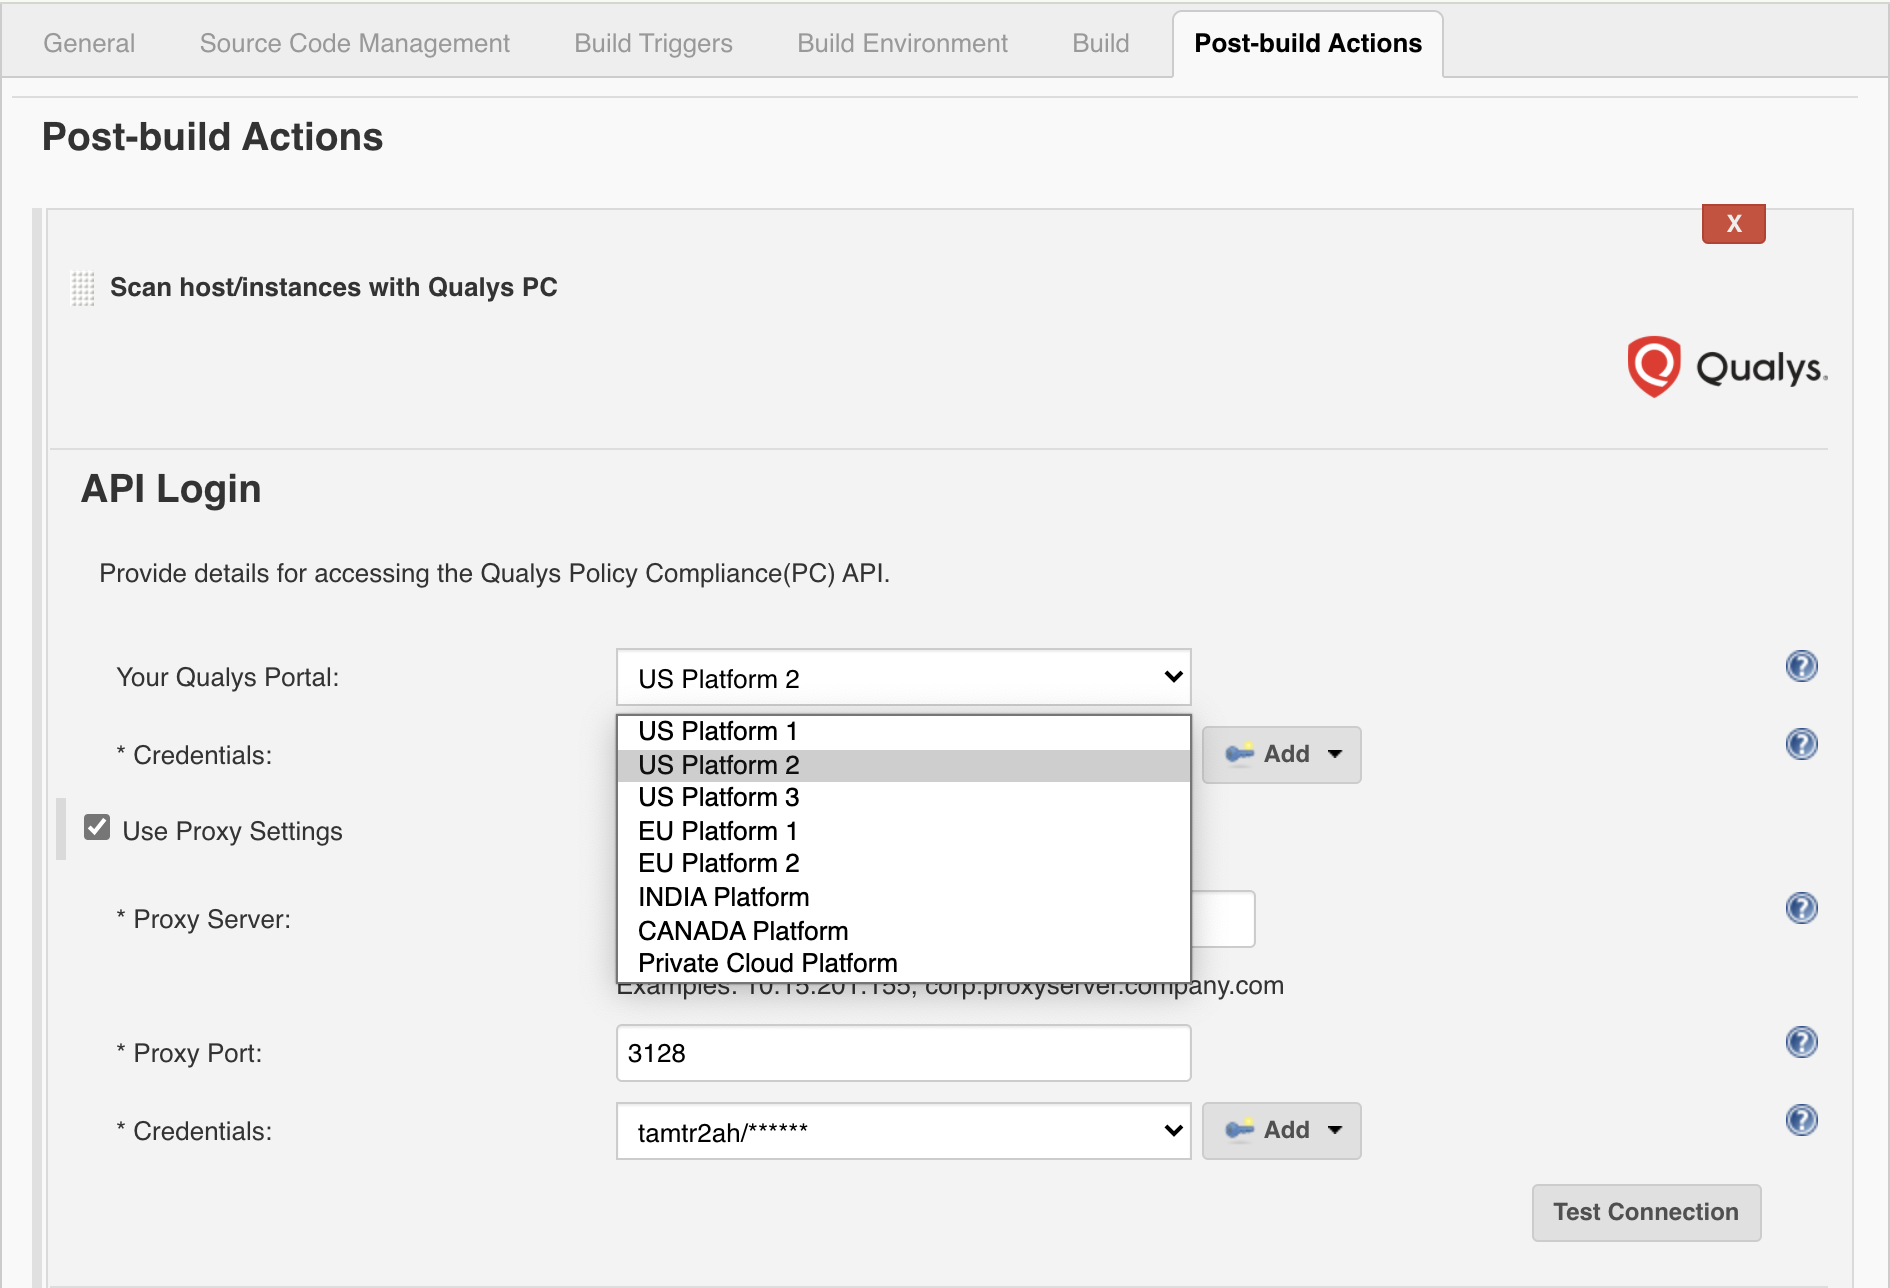Open the Source Code Management tab
This screenshot has height=1288, width=1890.
click(x=354, y=43)
